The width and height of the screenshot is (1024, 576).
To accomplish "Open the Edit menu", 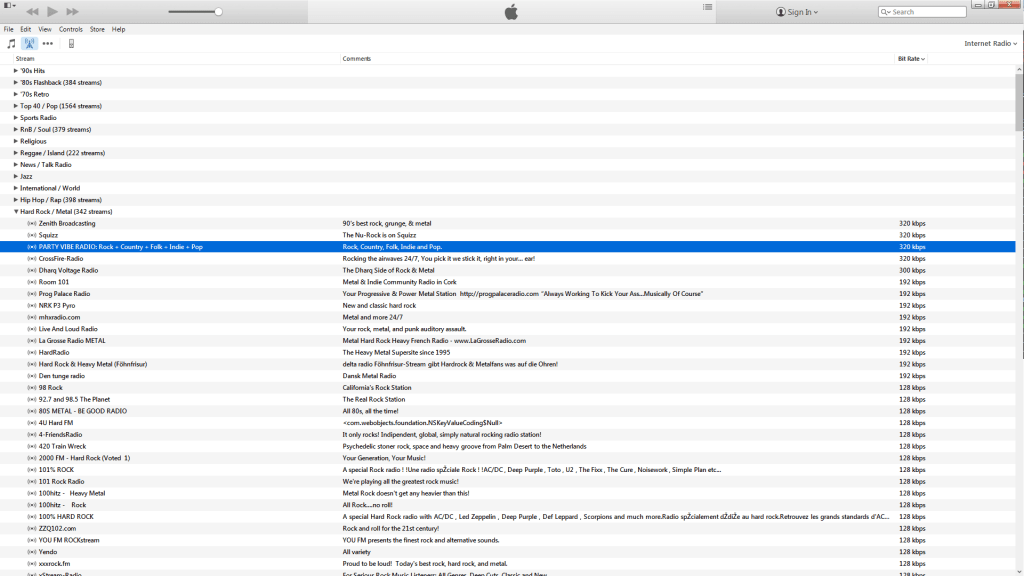I will [x=25, y=29].
